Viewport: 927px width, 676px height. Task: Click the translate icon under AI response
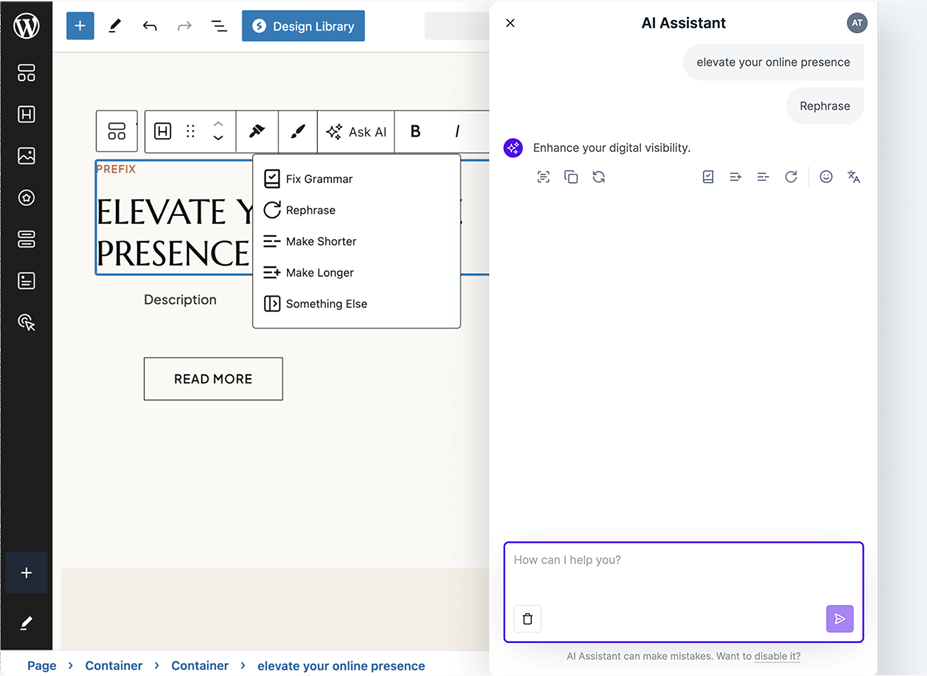coord(854,177)
